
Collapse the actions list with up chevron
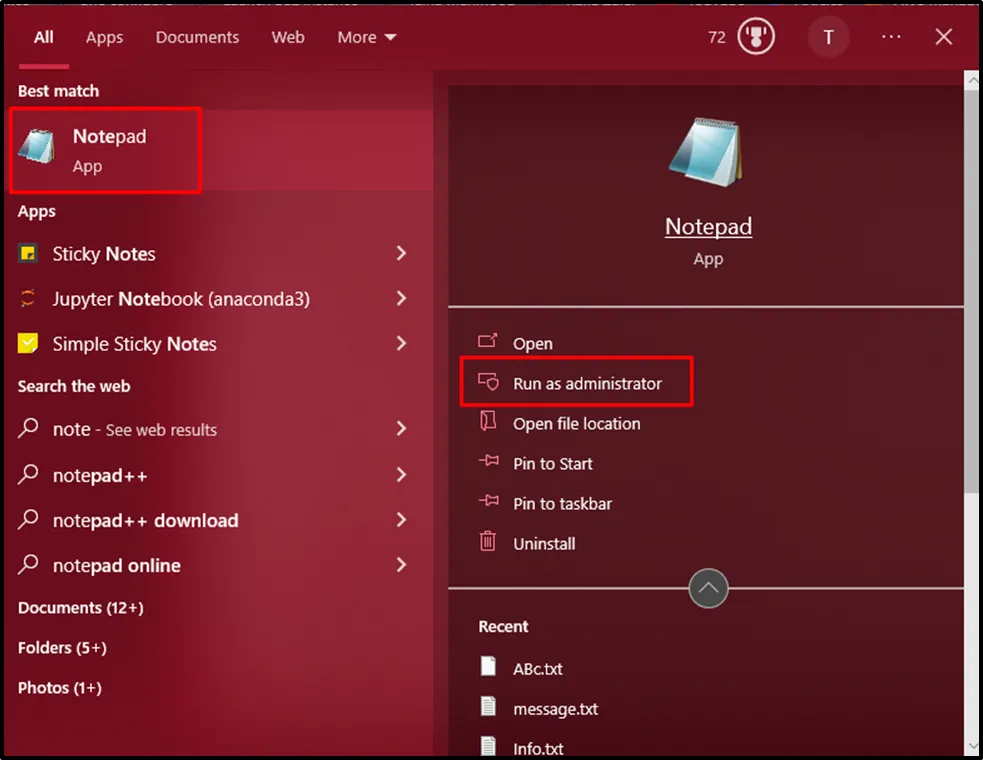pyautogui.click(x=708, y=589)
